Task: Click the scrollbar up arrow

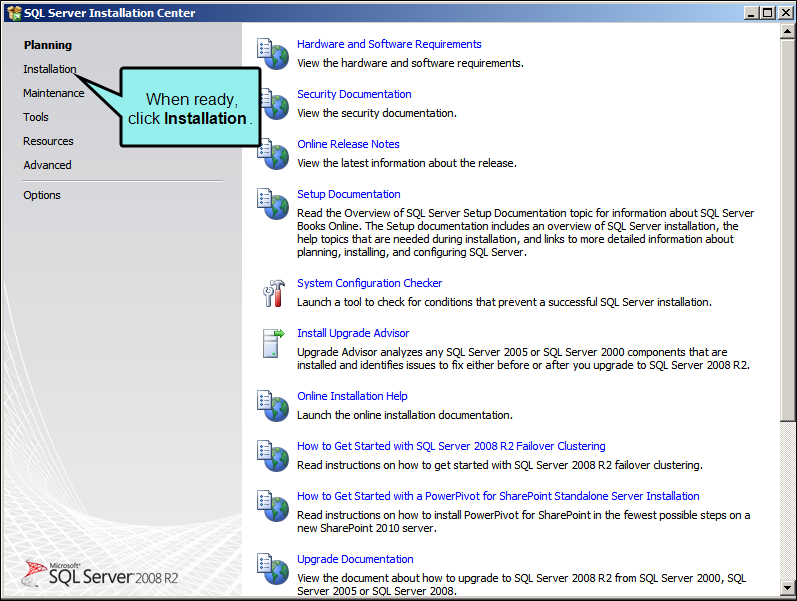Action: (x=787, y=31)
